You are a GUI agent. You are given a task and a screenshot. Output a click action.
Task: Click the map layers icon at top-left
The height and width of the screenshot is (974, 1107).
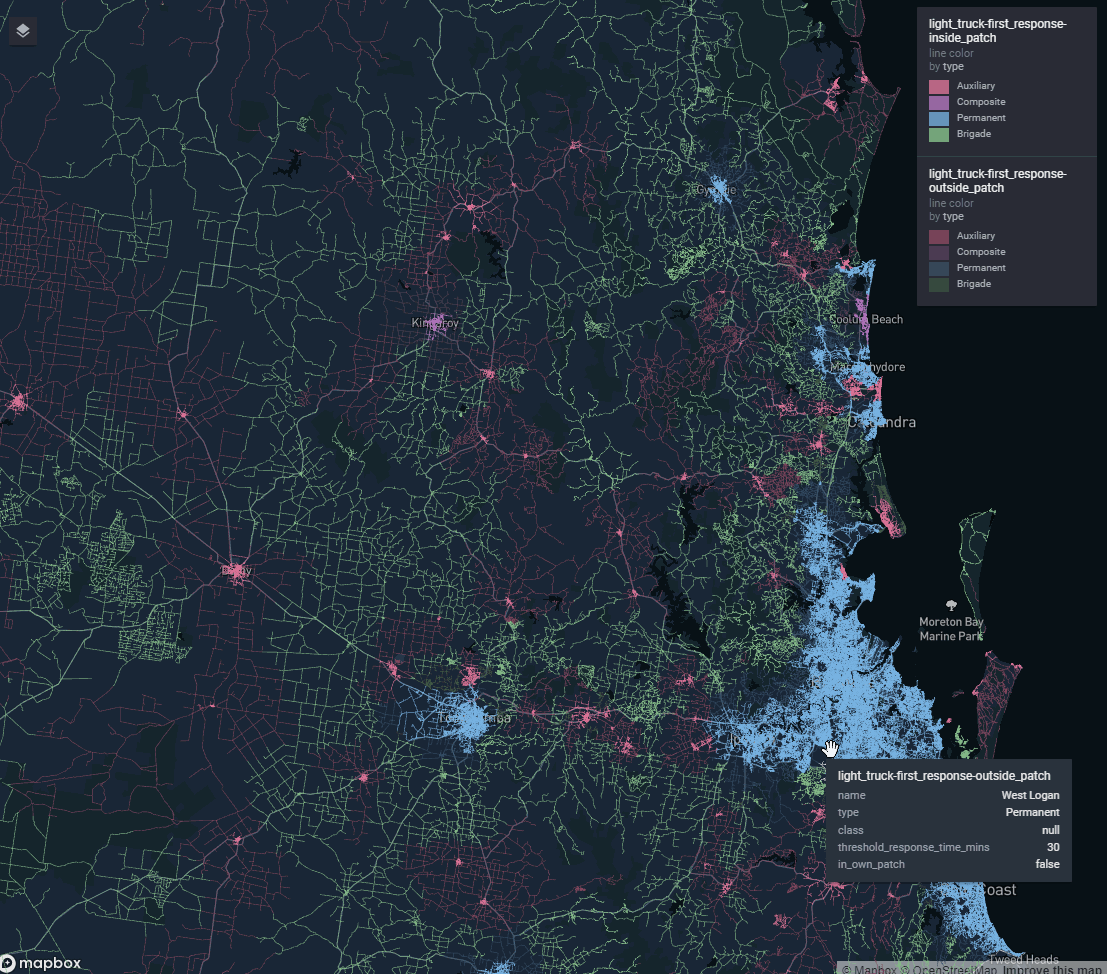(x=22, y=31)
